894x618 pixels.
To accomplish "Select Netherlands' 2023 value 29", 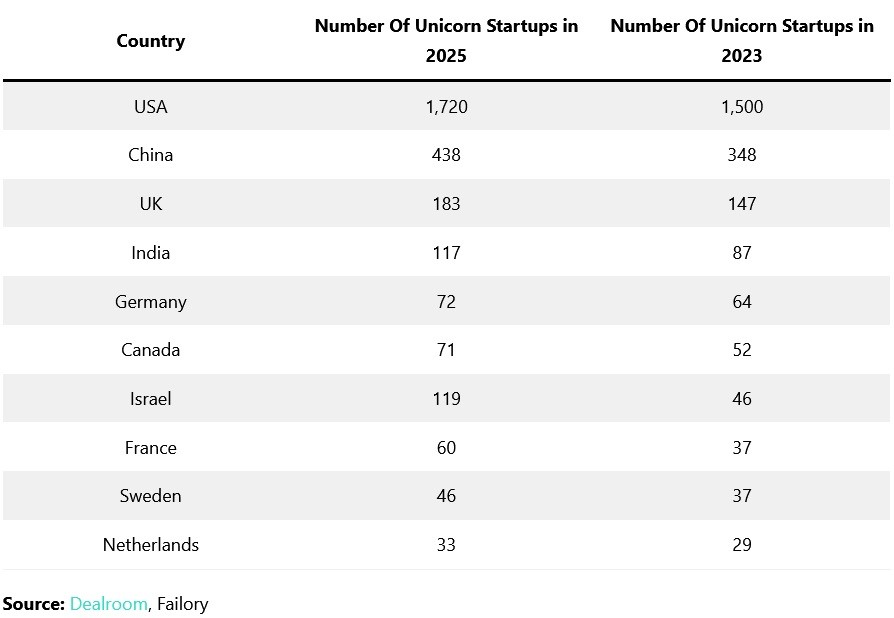I will coord(742,545).
